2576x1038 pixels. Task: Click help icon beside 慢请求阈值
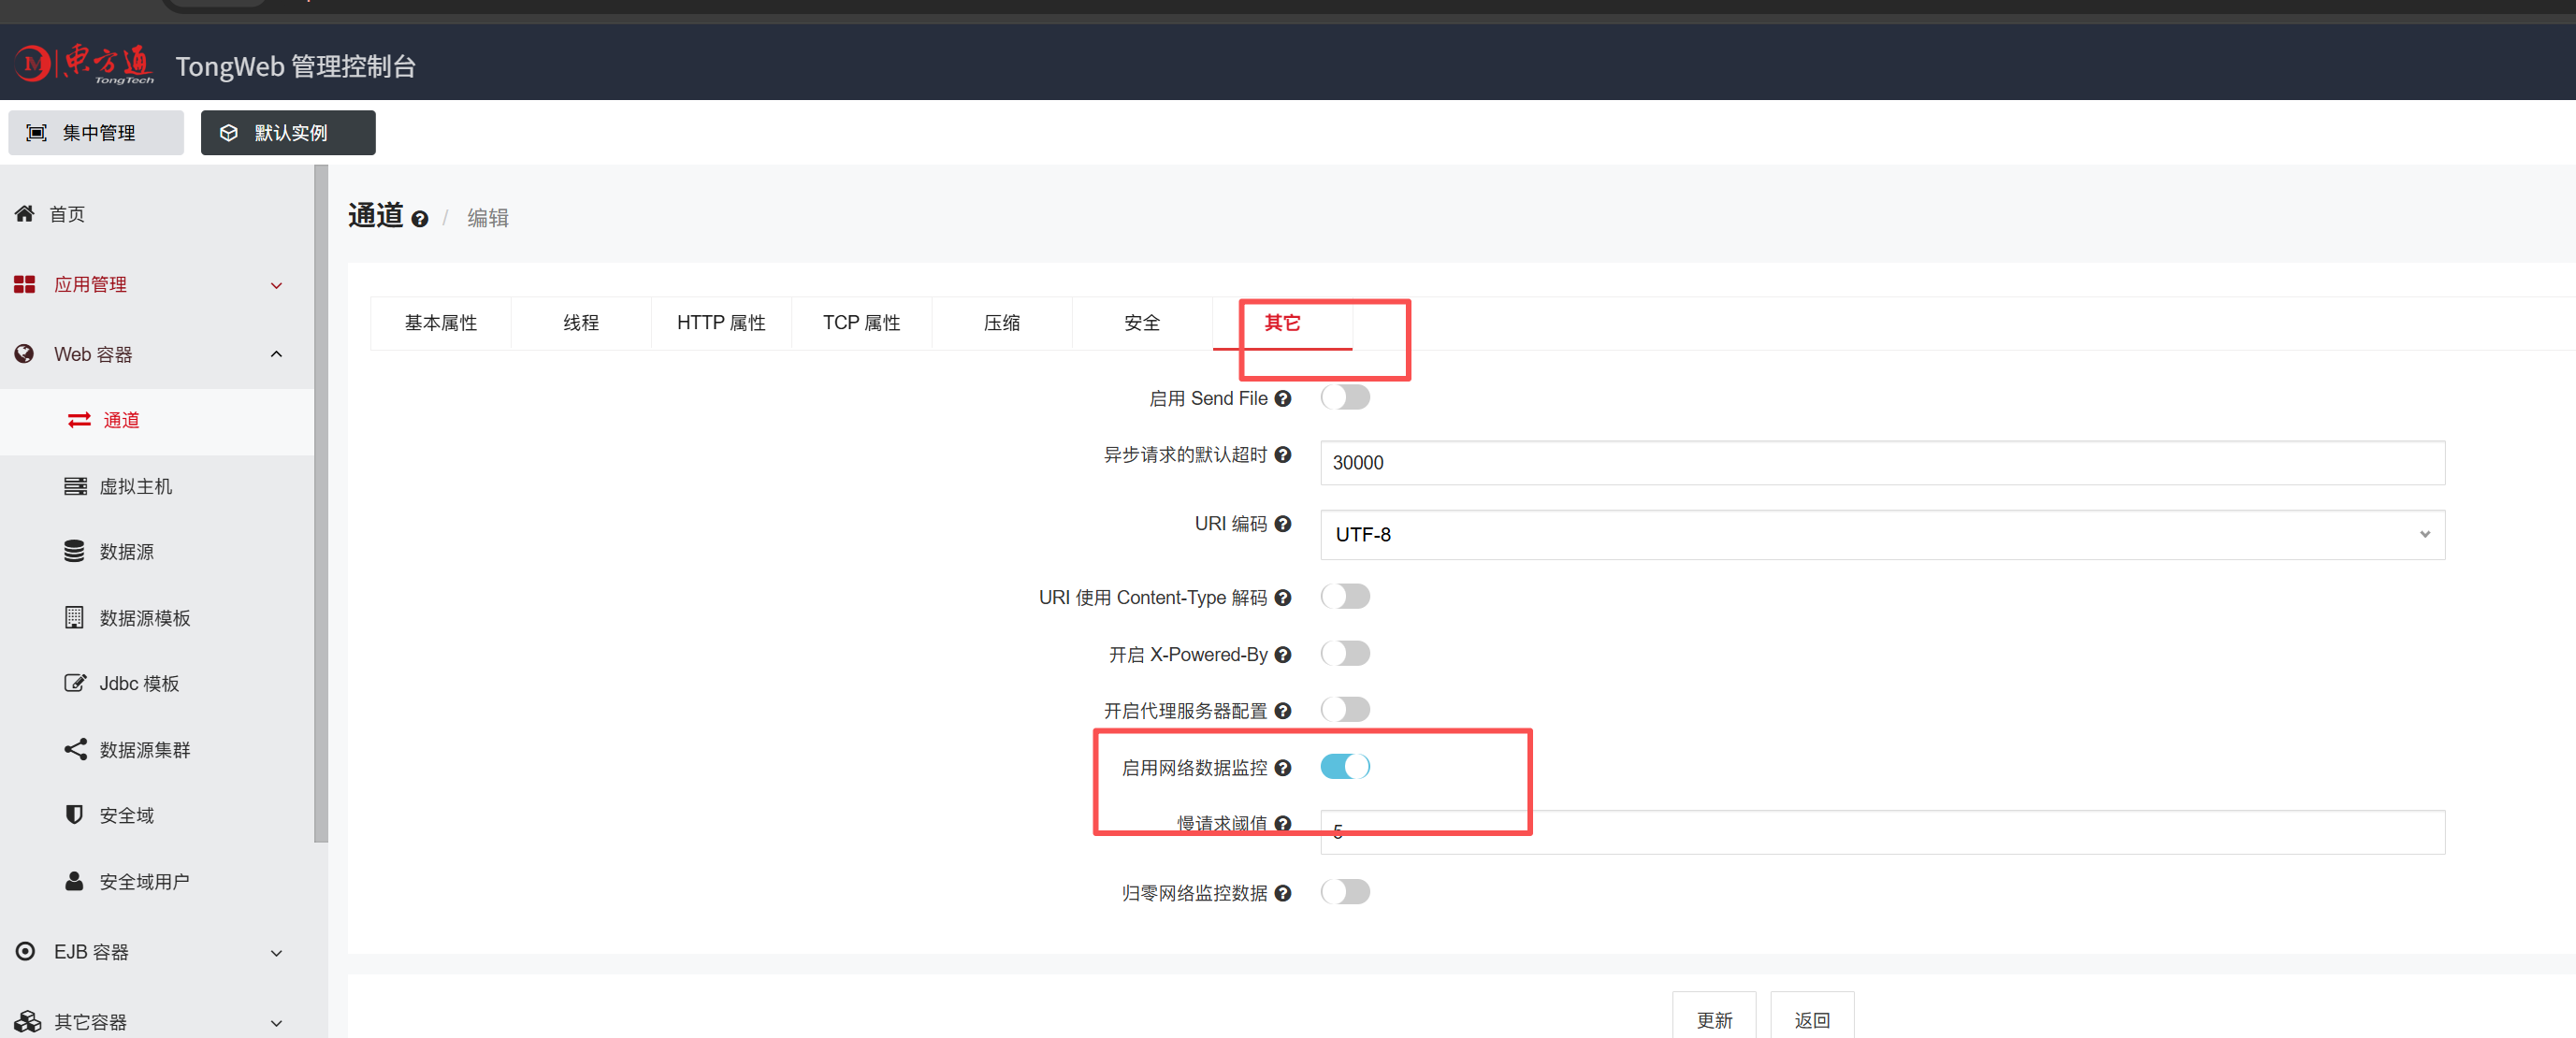point(1283,823)
